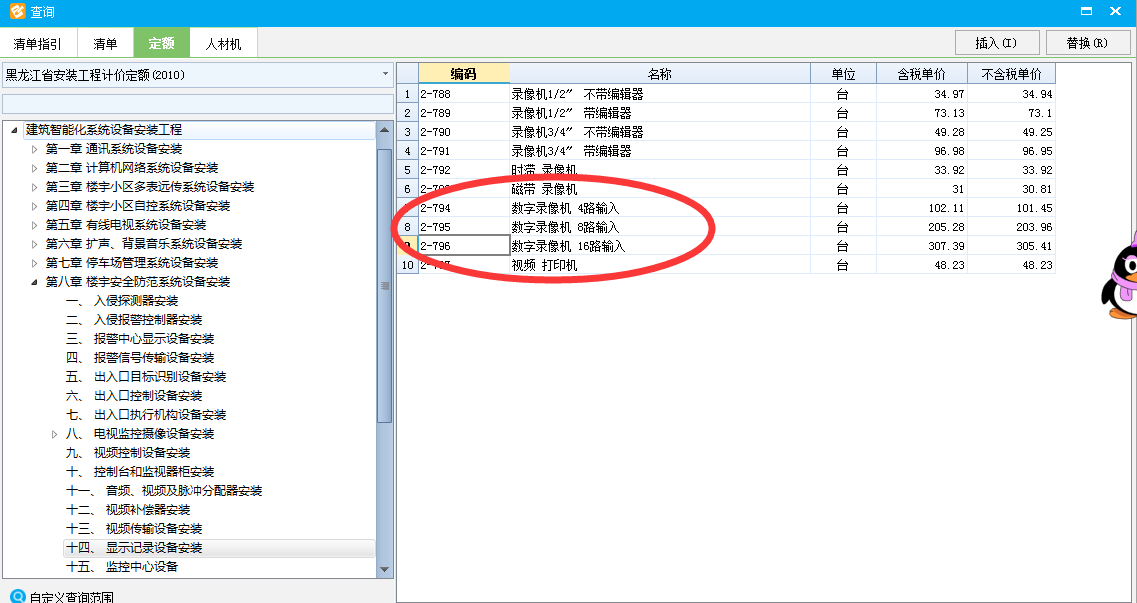Select the 定额 tab

pos(162,43)
